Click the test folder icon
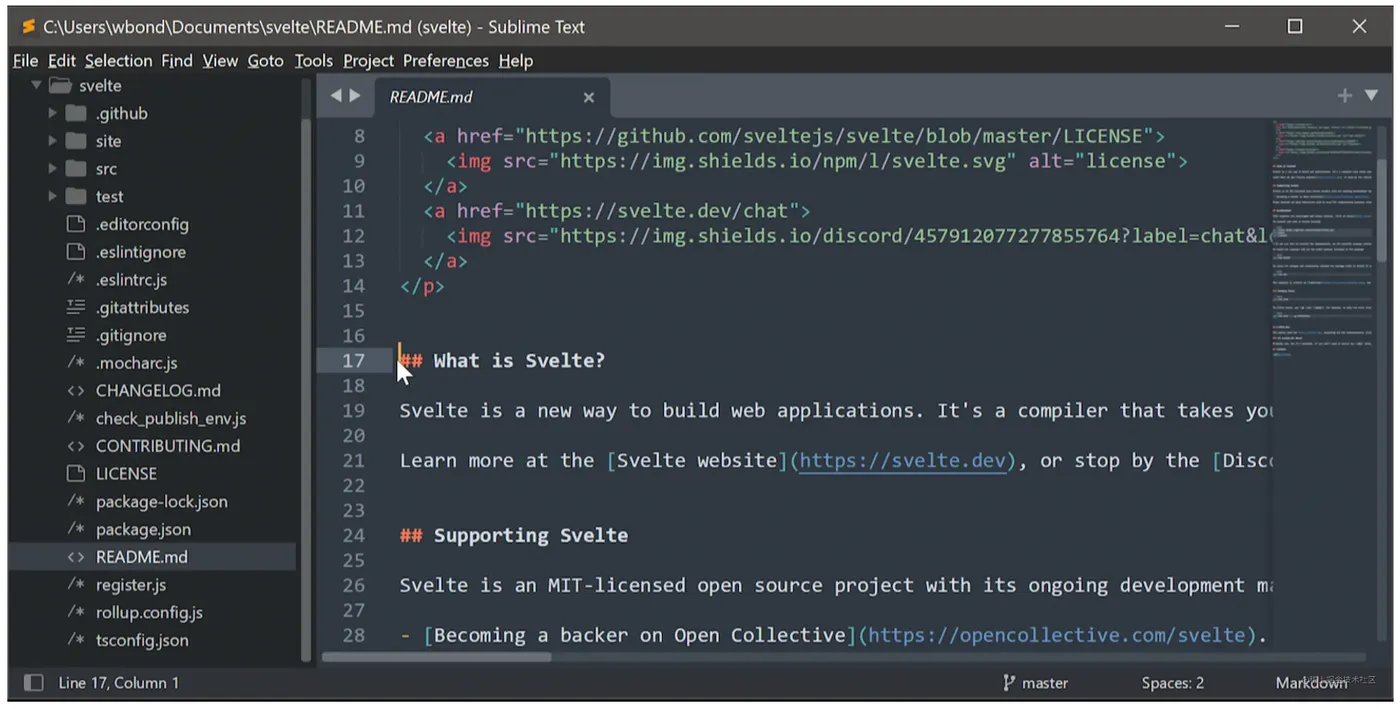1400x709 pixels. (76, 196)
